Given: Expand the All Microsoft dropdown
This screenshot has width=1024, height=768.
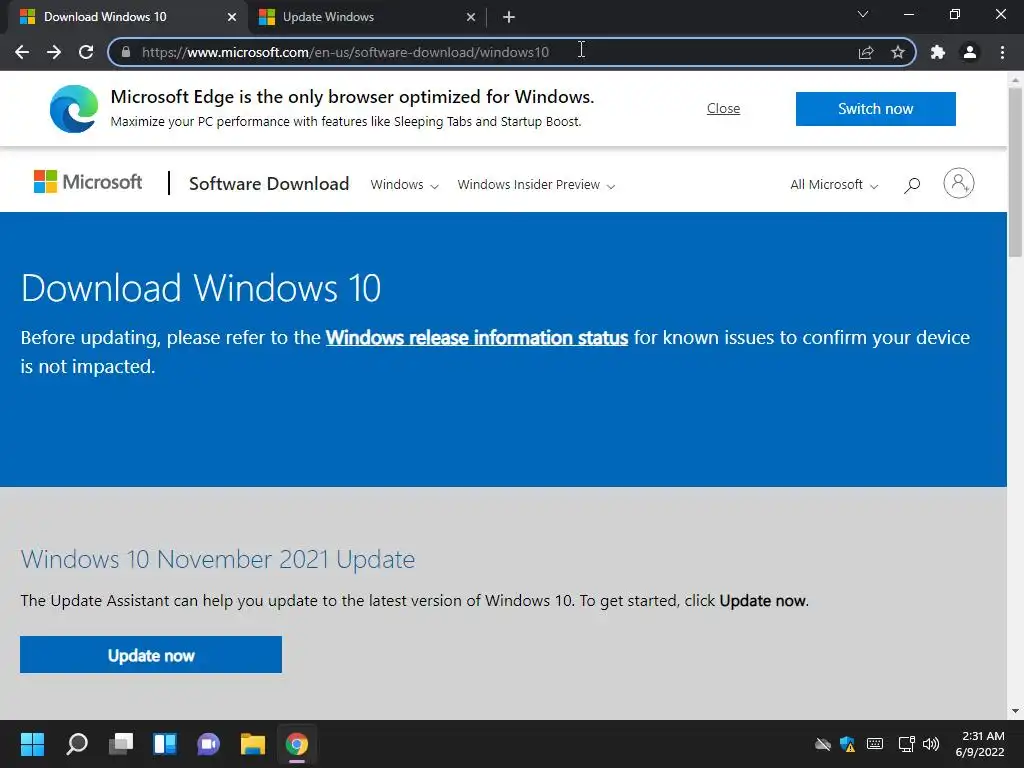Looking at the screenshot, I should (834, 185).
